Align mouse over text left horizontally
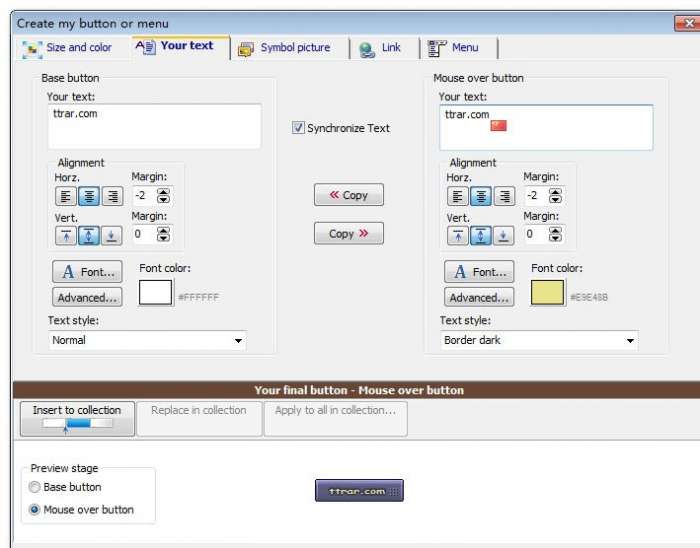700x548 pixels. pos(458,196)
